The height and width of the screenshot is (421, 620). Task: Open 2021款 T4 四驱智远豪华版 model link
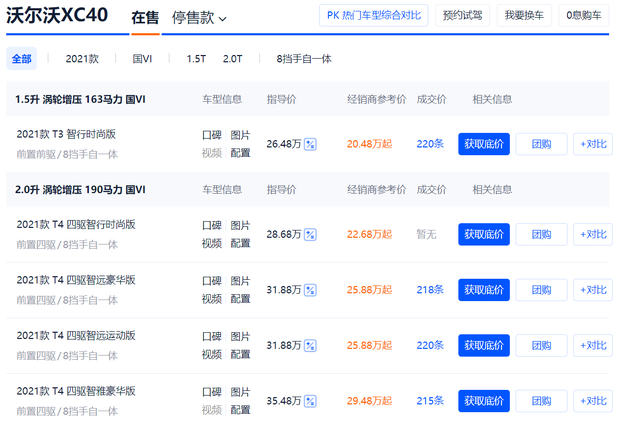[x=76, y=280]
